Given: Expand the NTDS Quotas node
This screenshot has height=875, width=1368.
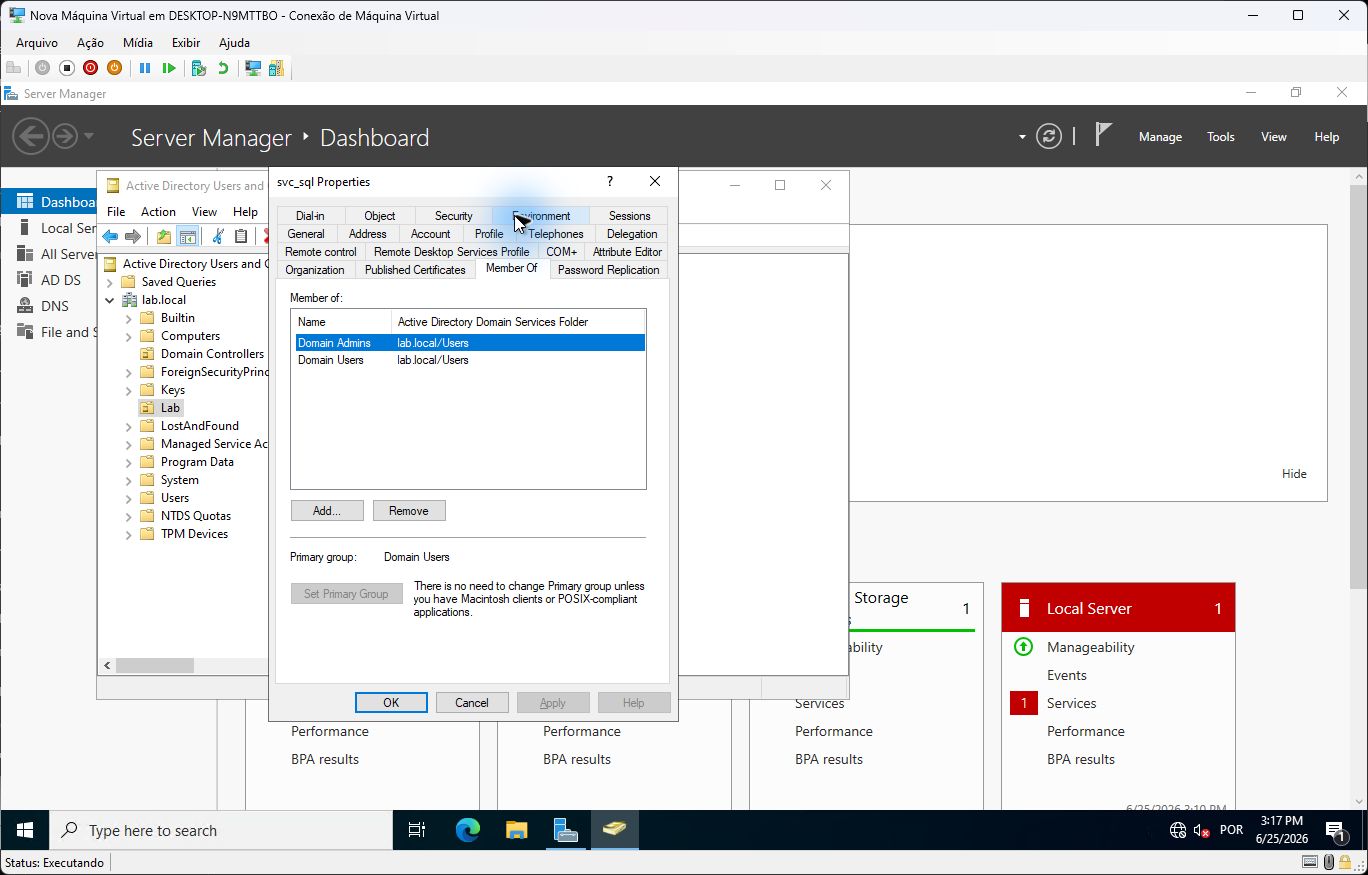Looking at the screenshot, I should [x=128, y=516].
